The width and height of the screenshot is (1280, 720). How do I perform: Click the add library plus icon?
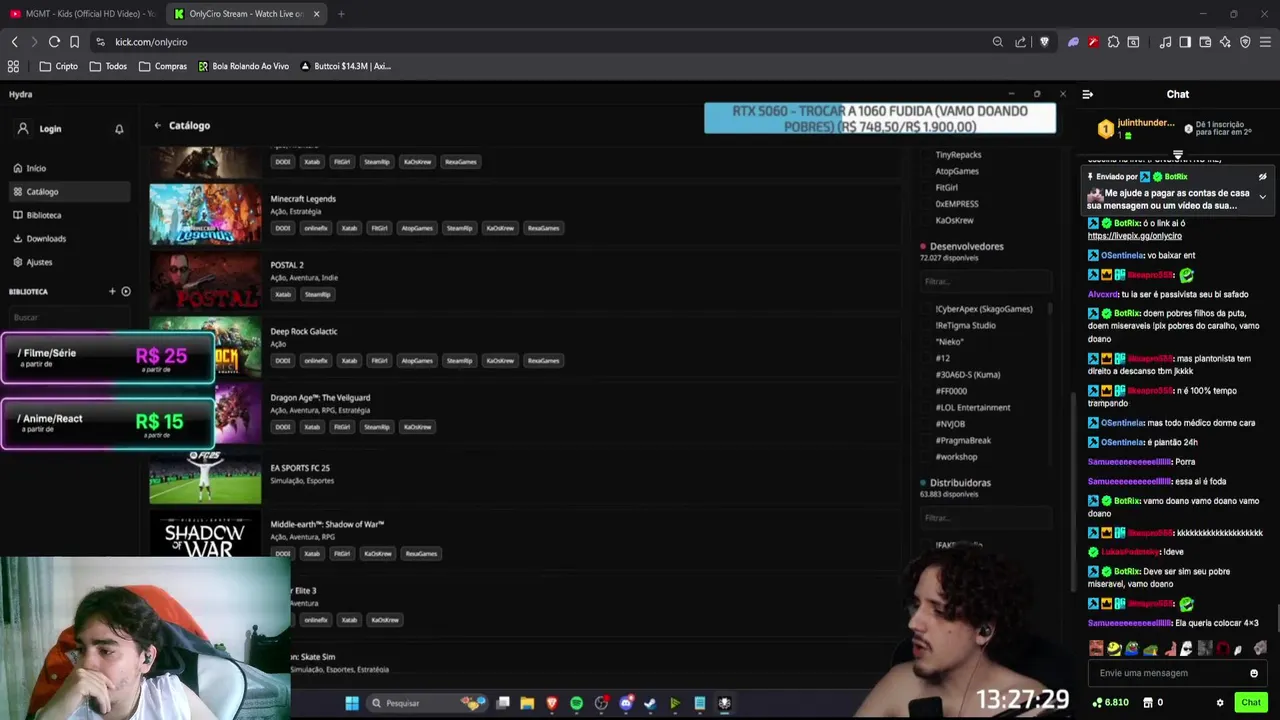coord(112,291)
